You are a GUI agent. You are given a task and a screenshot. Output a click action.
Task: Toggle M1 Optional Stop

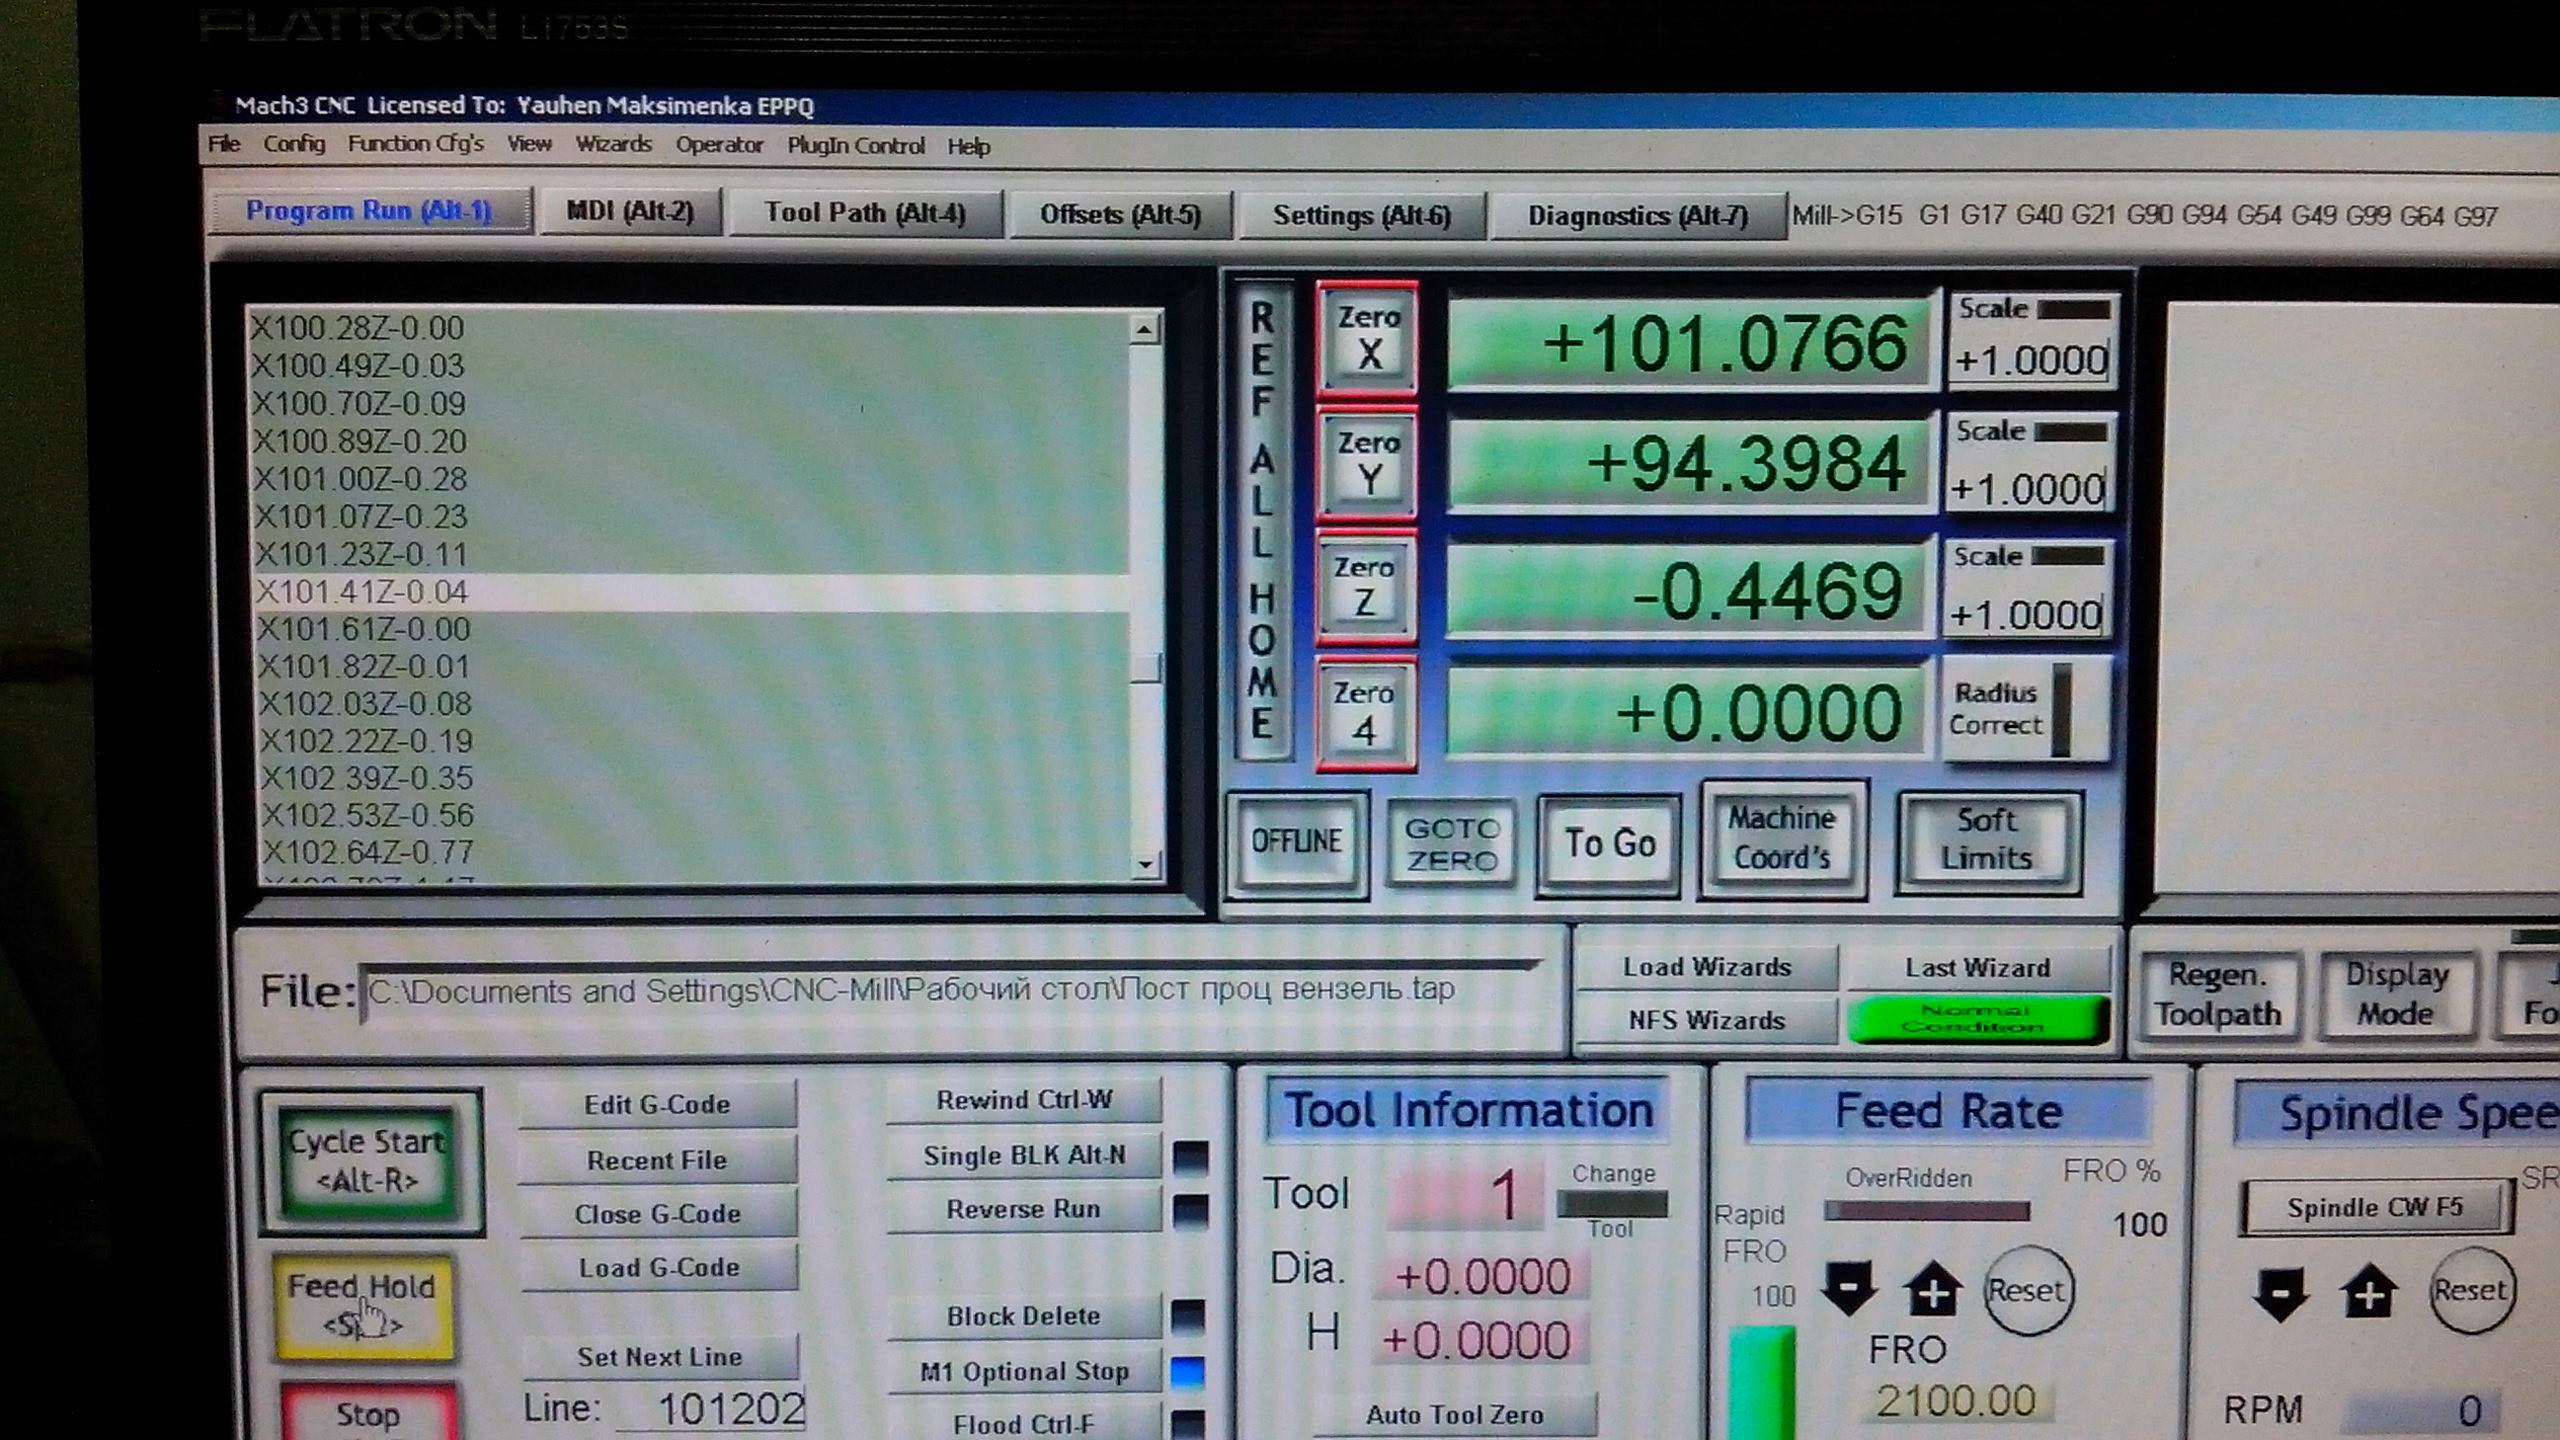1024,1371
